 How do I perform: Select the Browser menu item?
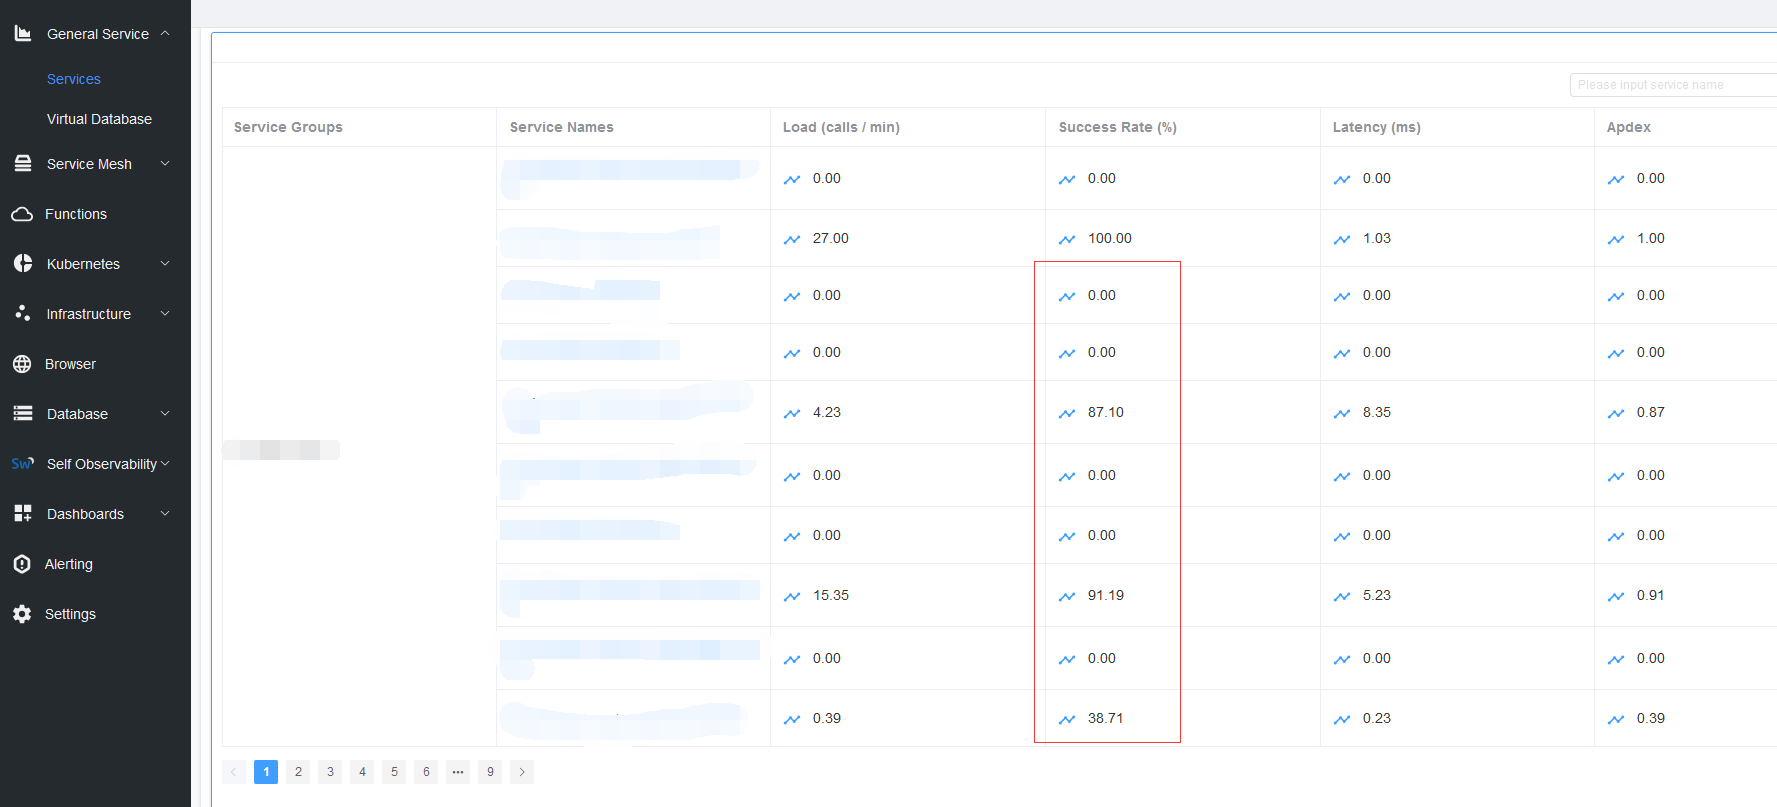[x=70, y=364]
